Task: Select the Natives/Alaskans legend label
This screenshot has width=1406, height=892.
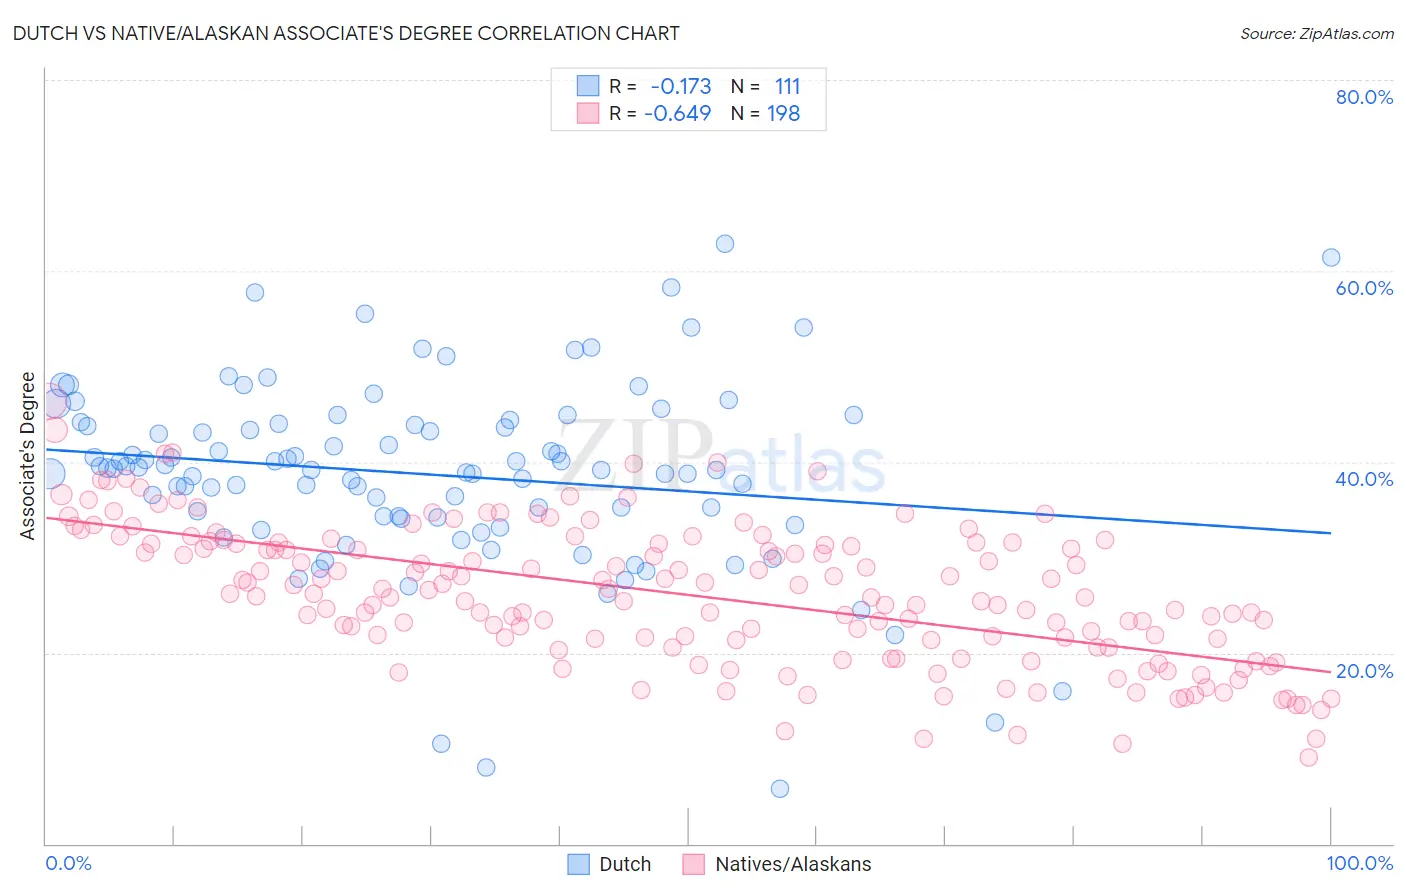Action: click(x=793, y=864)
